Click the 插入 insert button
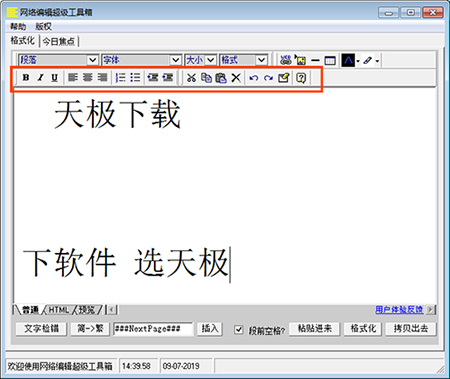 point(210,329)
